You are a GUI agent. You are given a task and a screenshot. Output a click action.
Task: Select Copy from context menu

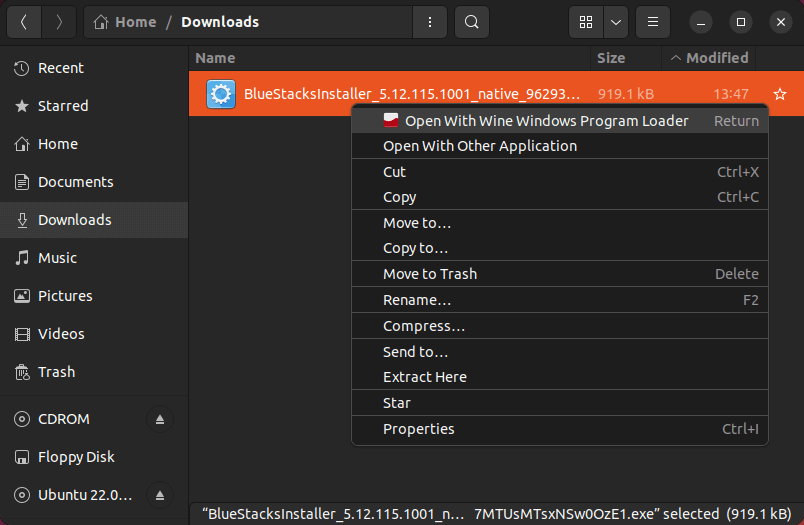tap(560, 197)
